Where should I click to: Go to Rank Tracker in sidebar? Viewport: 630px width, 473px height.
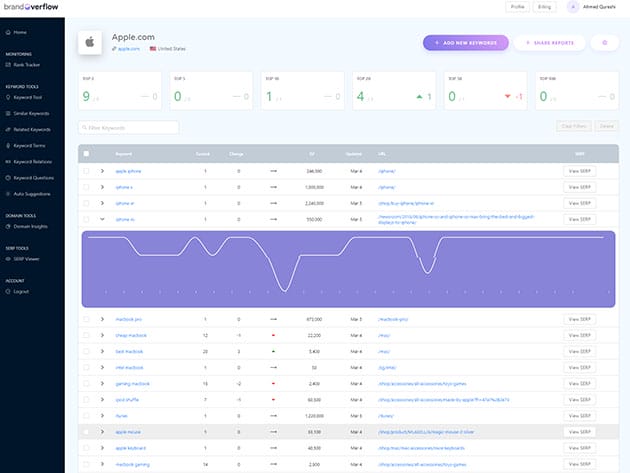click(x=25, y=67)
